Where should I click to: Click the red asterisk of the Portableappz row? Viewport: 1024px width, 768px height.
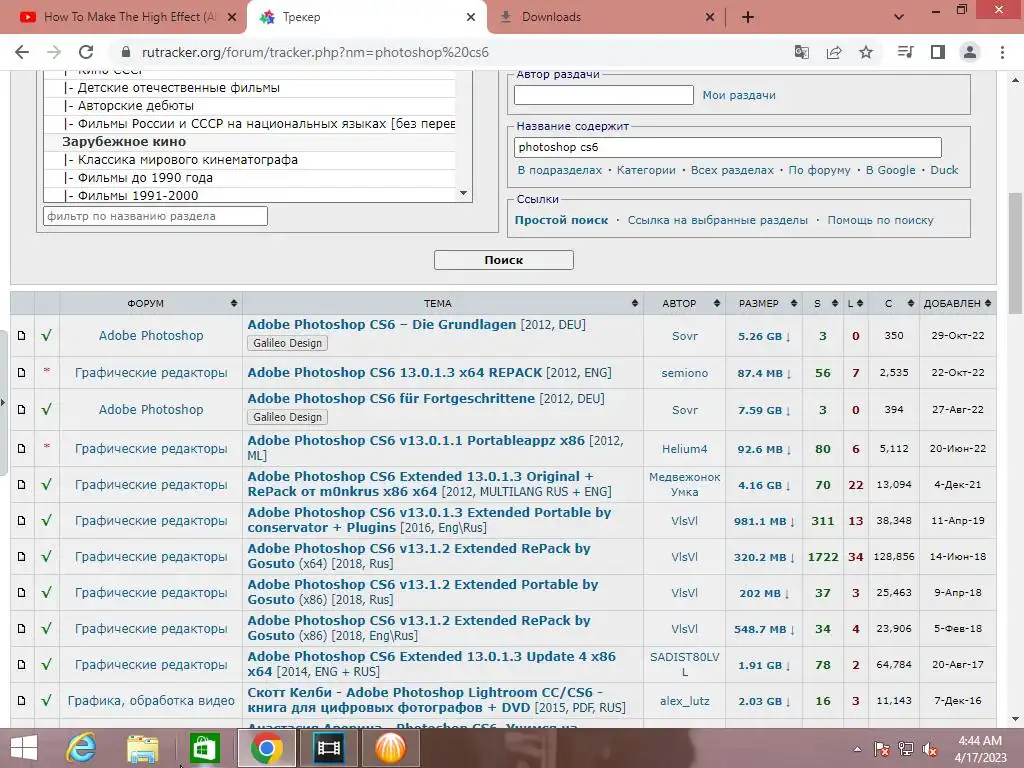[46, 447]
